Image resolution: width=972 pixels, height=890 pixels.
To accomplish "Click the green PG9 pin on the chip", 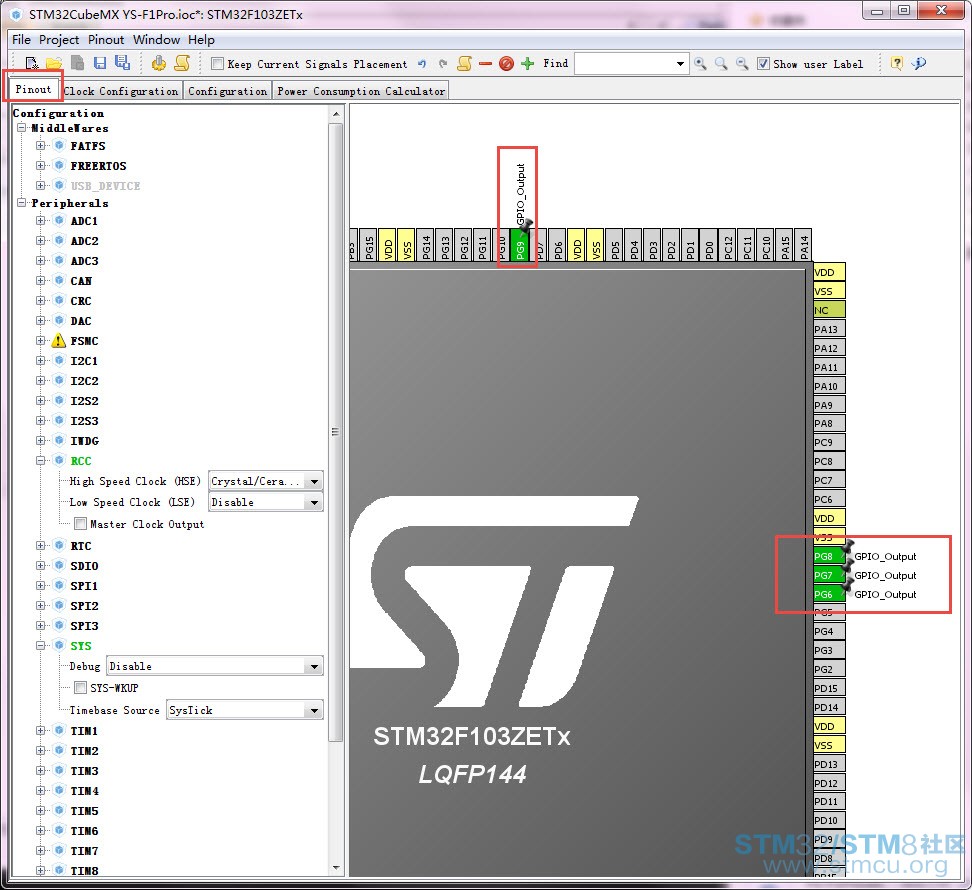I will point(519,245).
